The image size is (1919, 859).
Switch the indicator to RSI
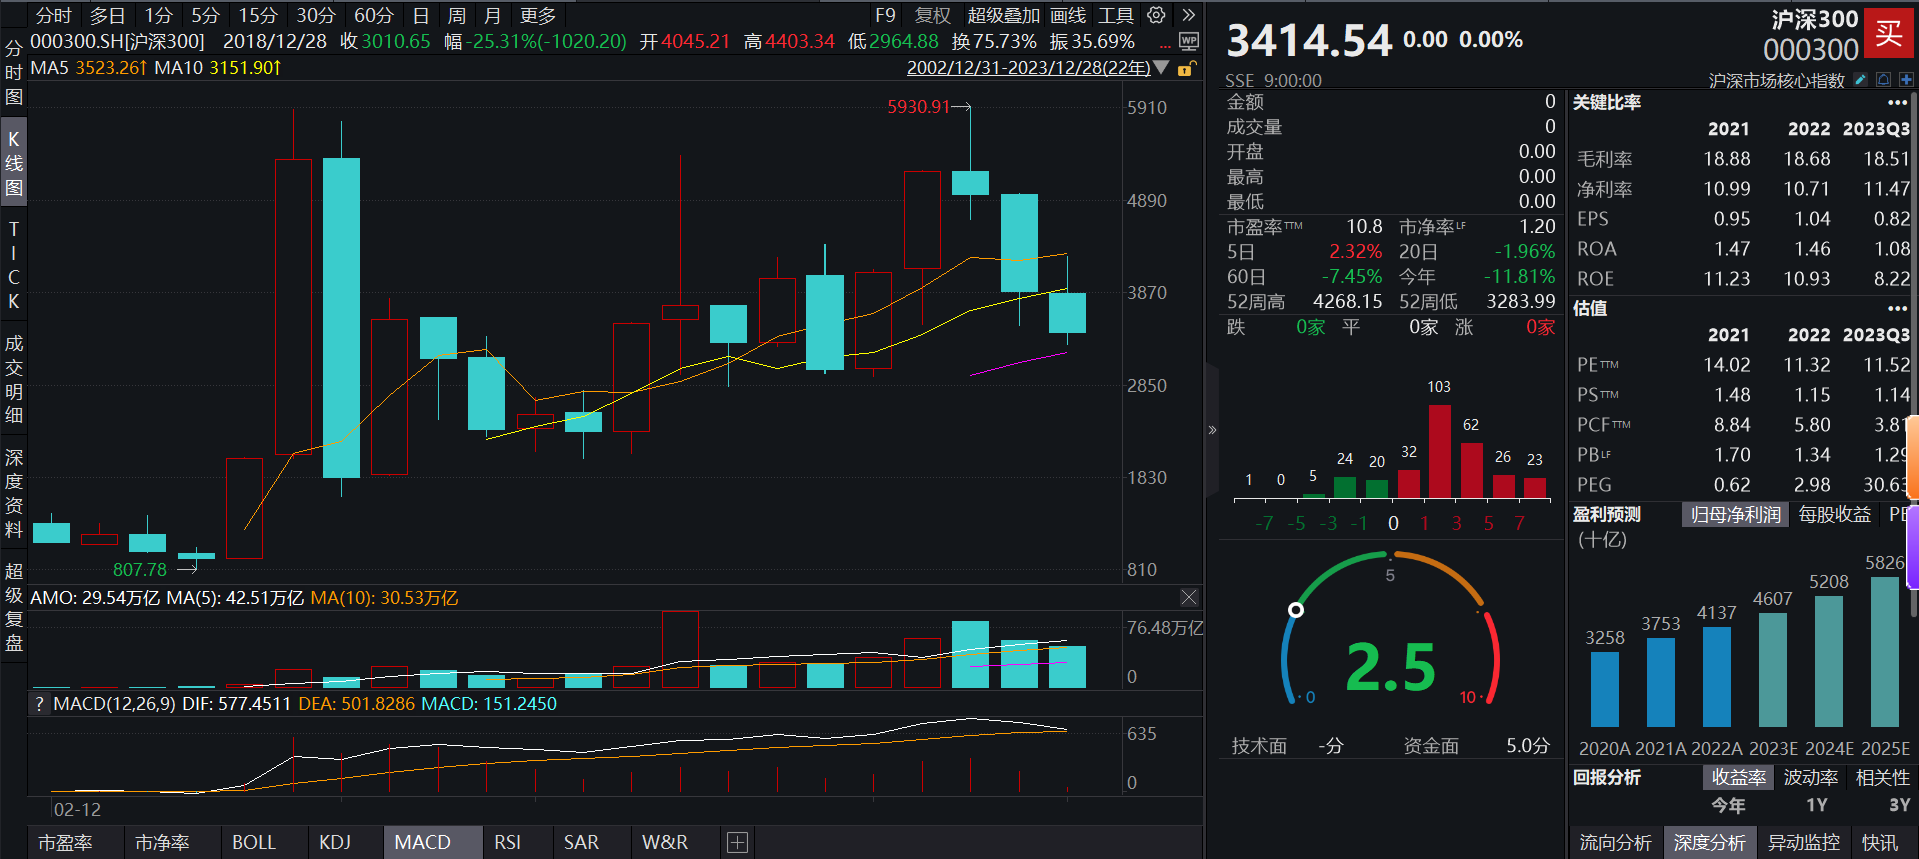[x=508, y=842]
